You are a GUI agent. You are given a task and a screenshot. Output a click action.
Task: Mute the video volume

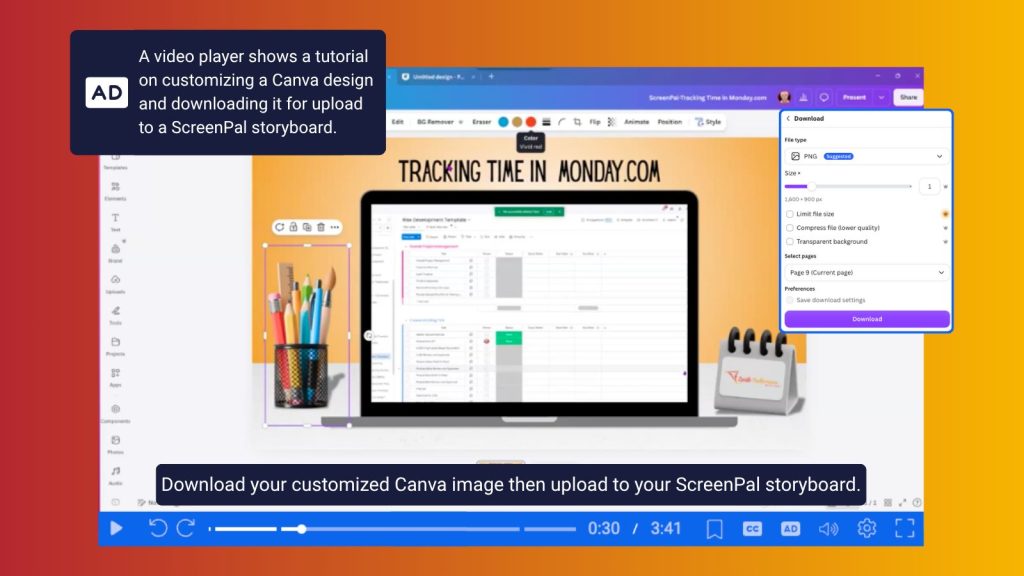[828, 528]
